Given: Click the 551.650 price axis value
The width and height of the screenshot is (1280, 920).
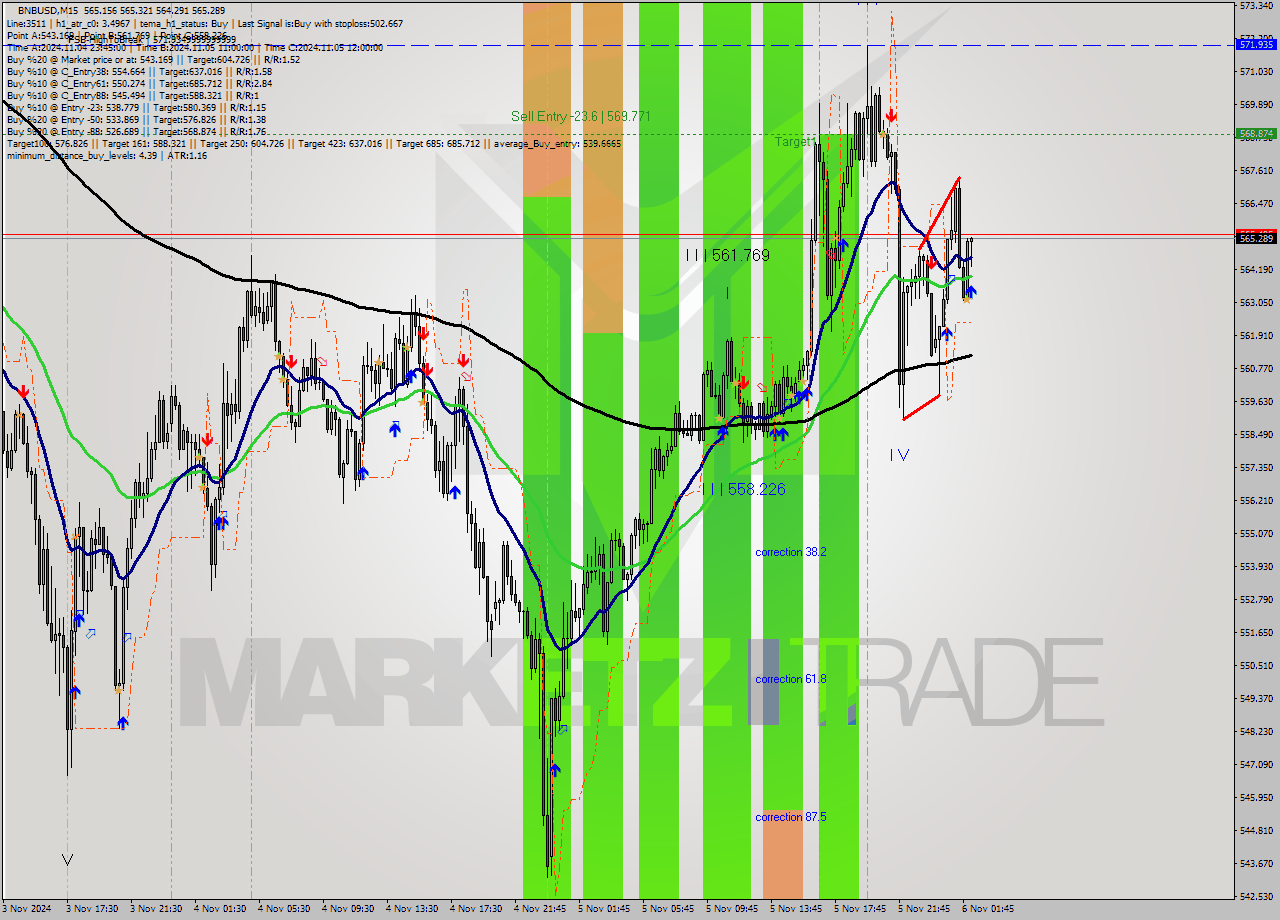Looking at the screenshot, I should pos(1256,632).
